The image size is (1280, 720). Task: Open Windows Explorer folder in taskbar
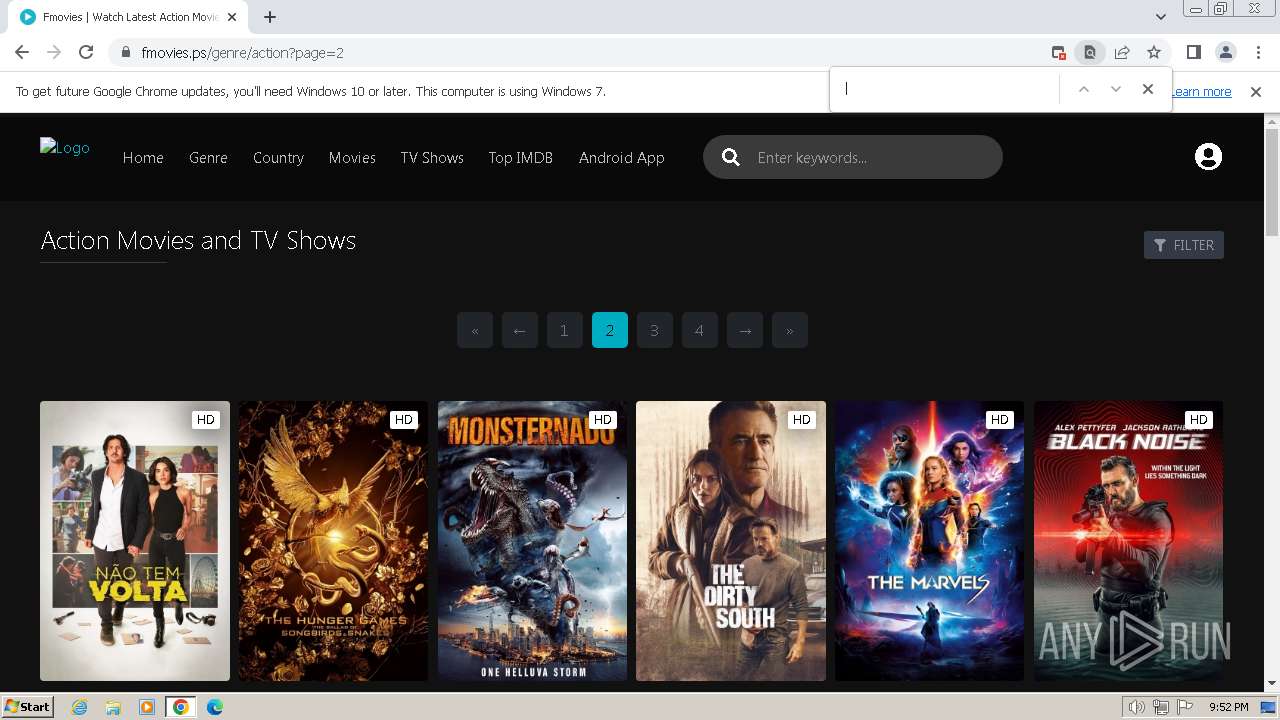(113, 707)
